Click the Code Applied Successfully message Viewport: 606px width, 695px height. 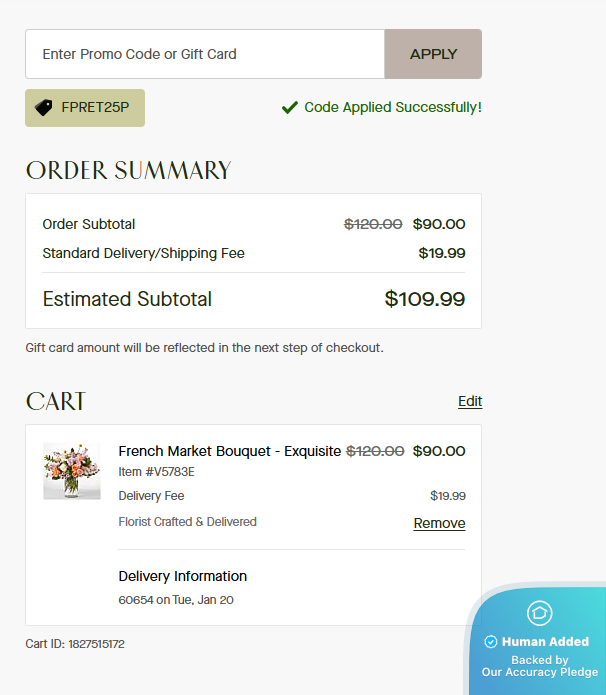tap(393, 107)
